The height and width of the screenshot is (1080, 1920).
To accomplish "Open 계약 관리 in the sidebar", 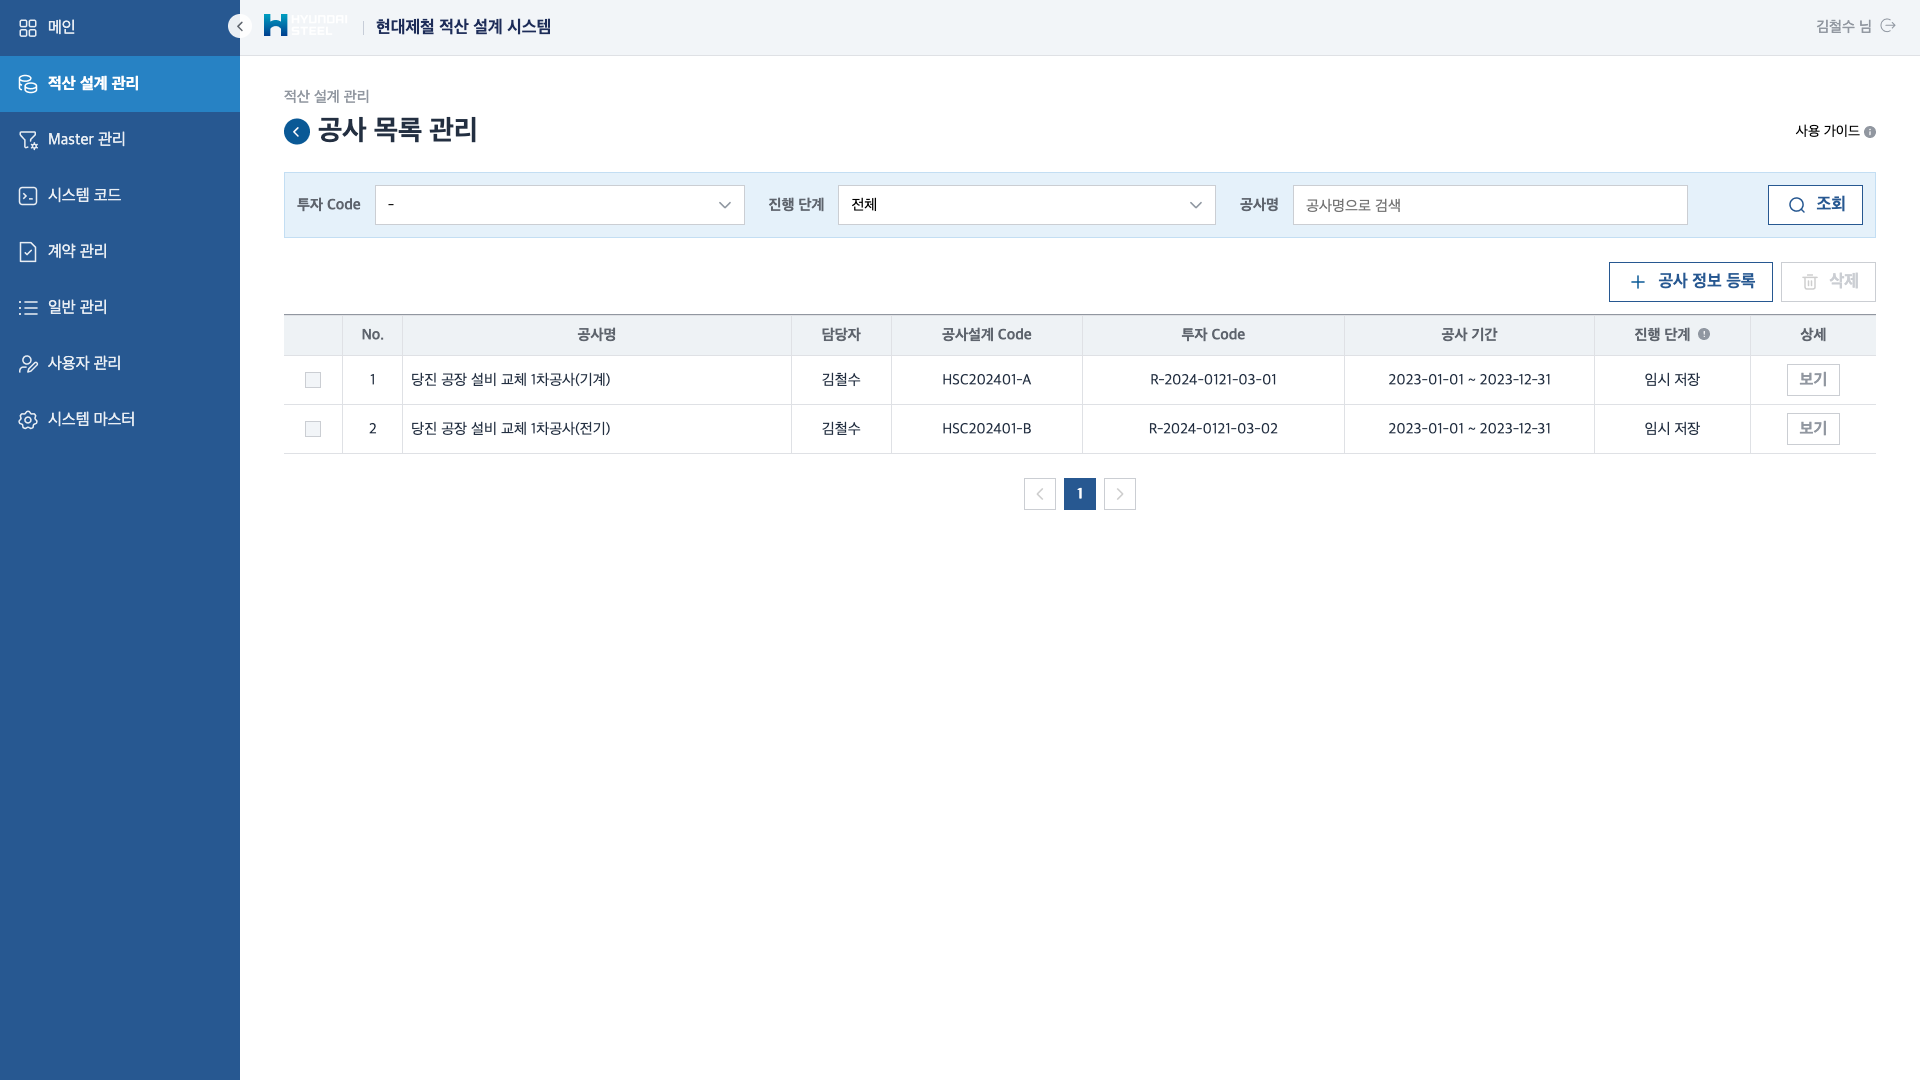I will (78, 251).
